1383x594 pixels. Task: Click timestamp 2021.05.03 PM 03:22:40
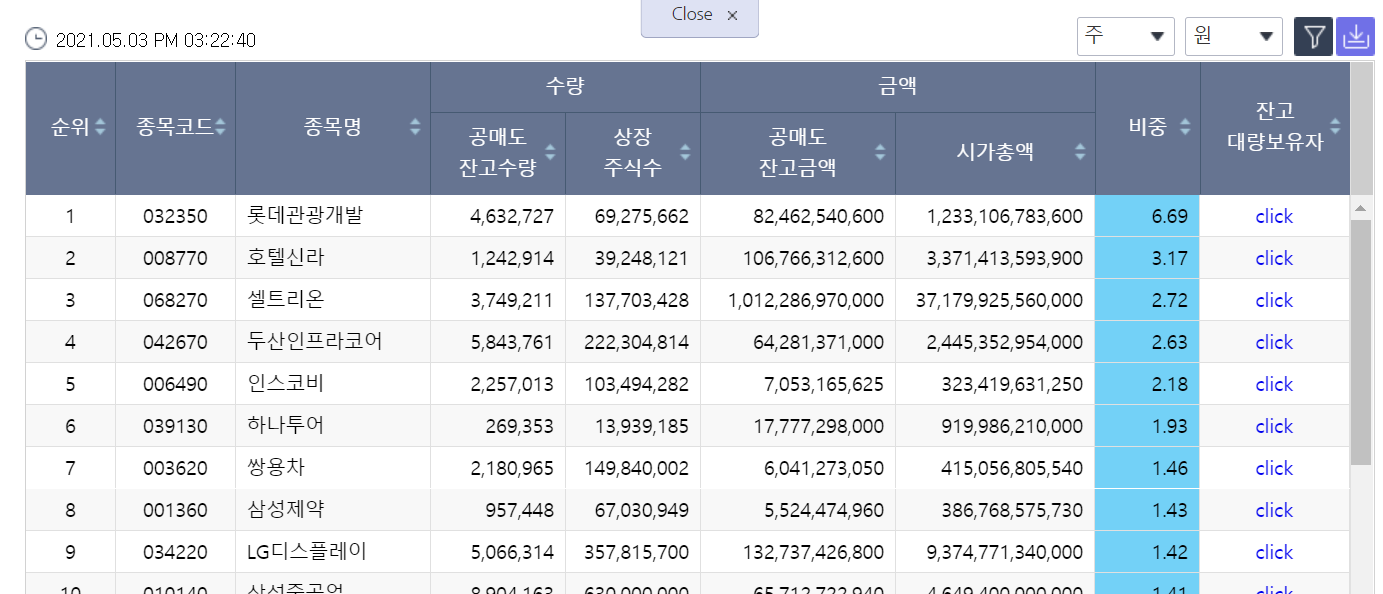156,40
